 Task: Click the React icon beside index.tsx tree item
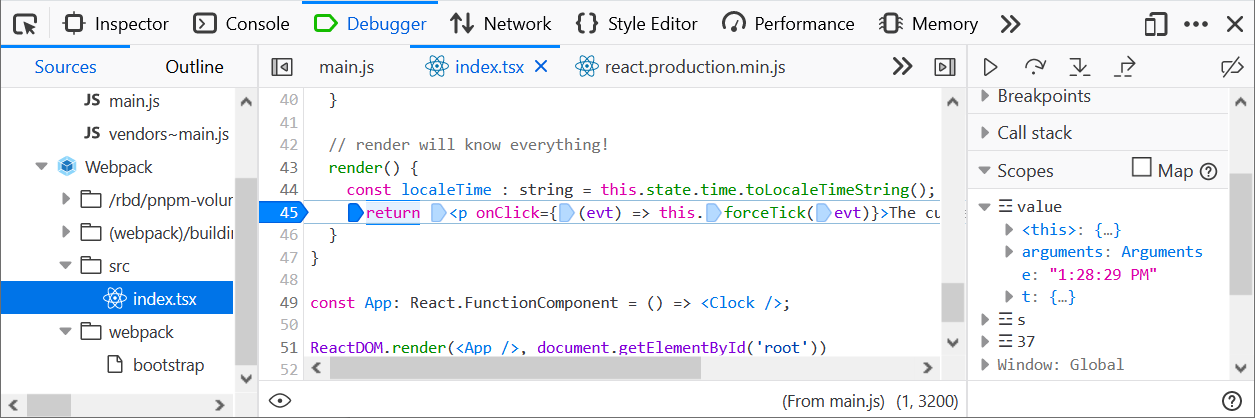pos(114,299)
